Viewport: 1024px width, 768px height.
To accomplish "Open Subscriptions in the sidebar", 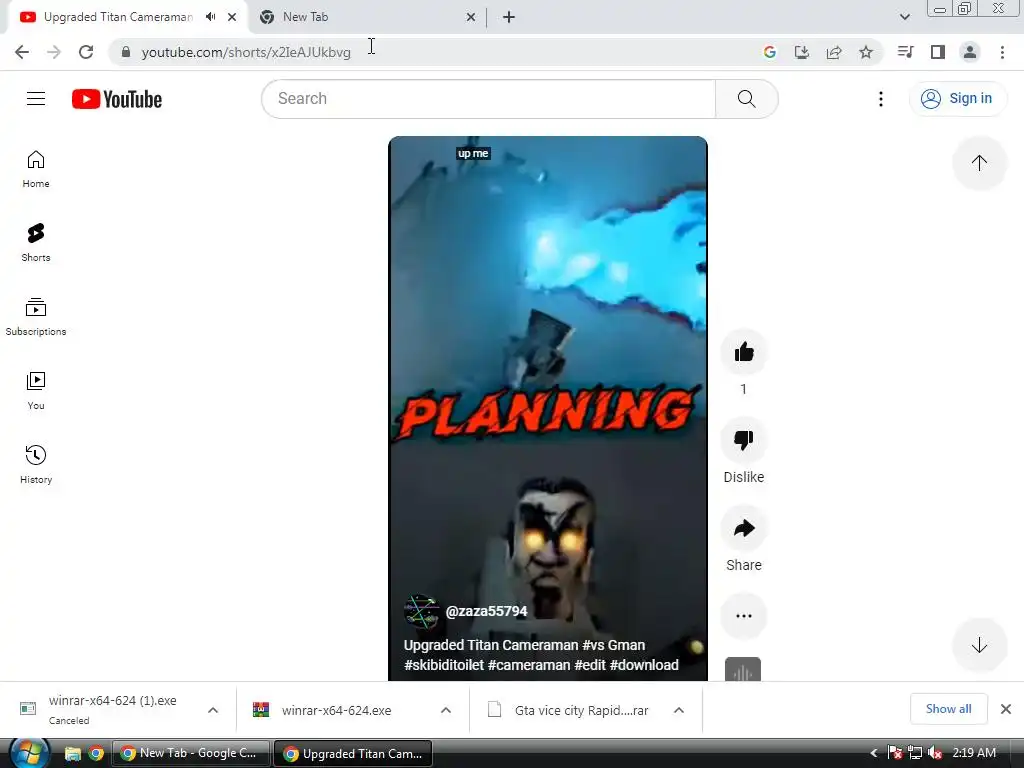I will pos(36,317).
